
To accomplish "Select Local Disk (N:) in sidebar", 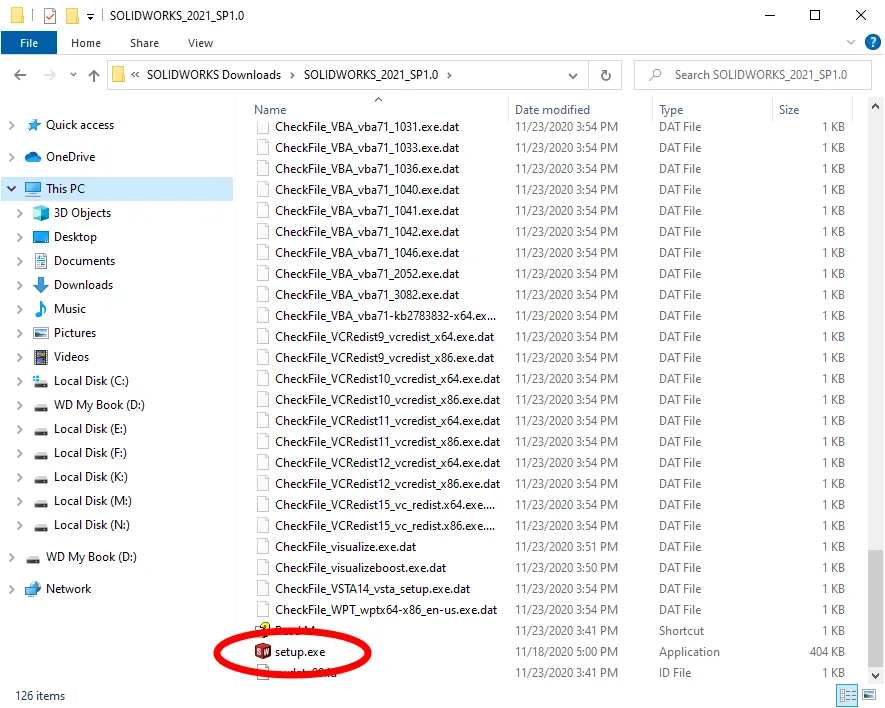I will (x=92, y=525).
